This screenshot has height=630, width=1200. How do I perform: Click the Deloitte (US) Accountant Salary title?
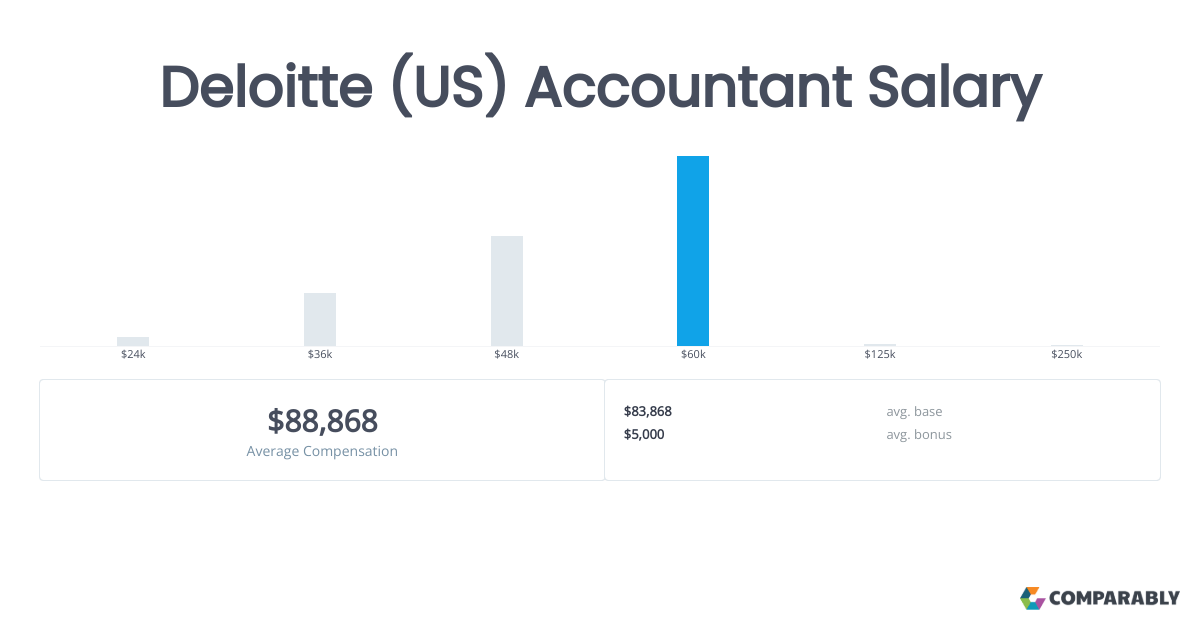[600, 87]
